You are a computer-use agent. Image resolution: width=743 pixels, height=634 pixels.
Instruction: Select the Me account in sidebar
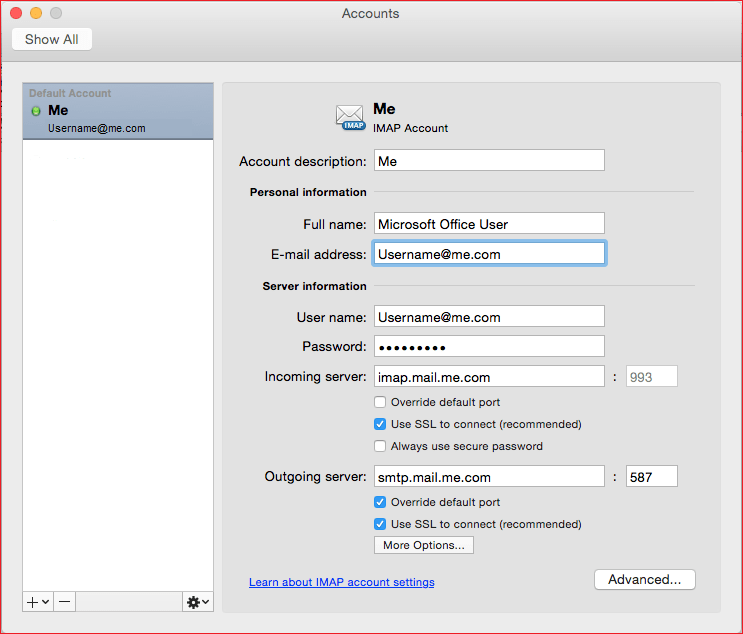(118, 111)
